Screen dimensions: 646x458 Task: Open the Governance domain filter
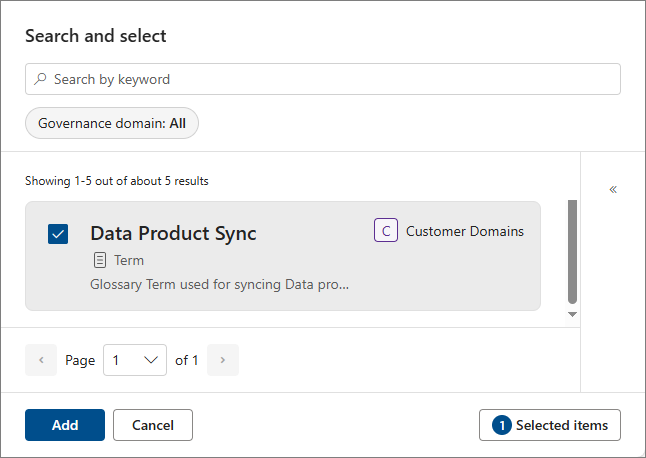[112, 123]
